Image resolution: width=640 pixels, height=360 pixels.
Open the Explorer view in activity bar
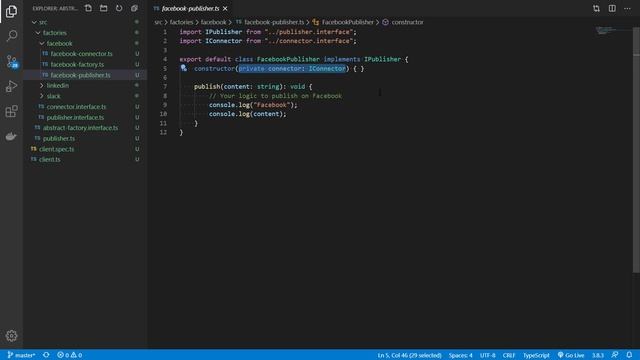(11, 11)
